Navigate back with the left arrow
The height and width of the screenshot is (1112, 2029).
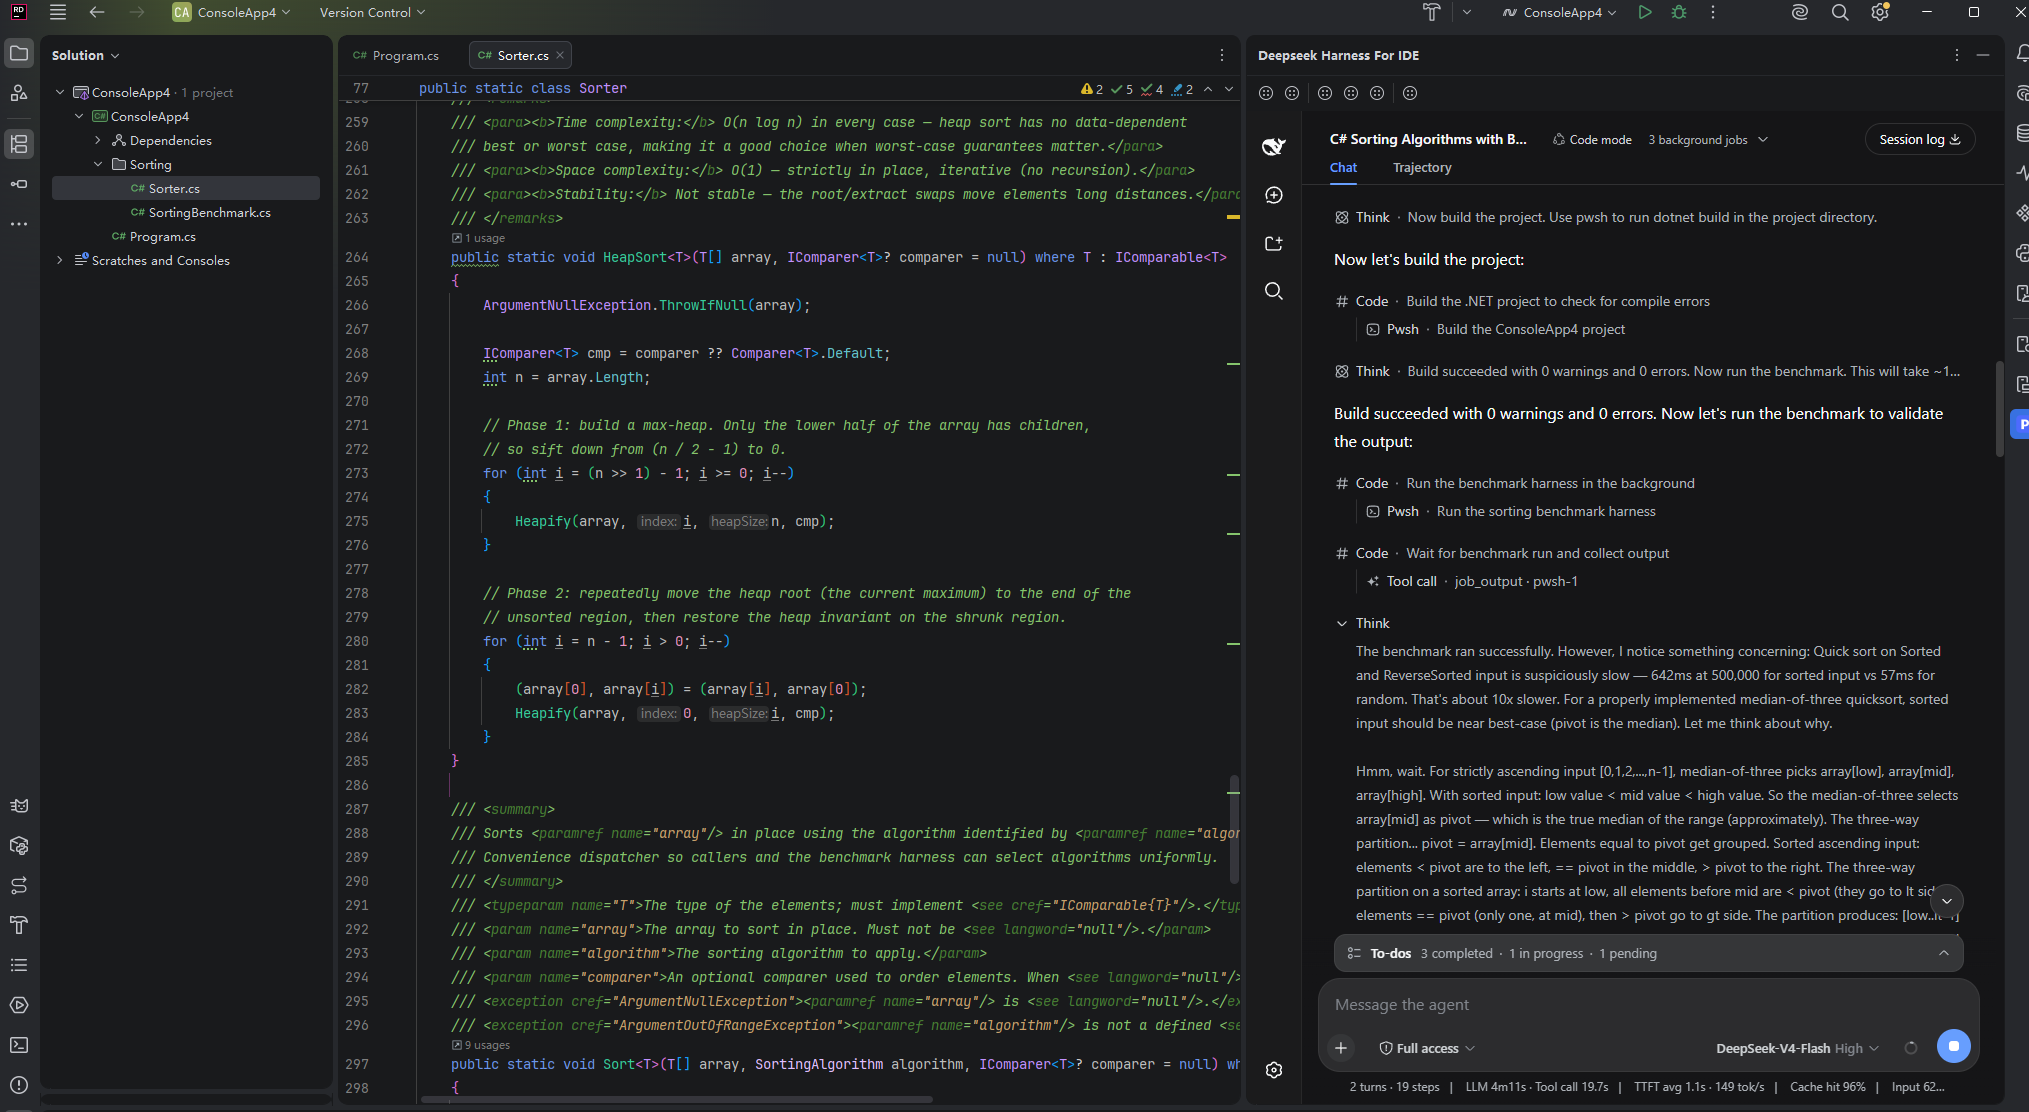click(x=96, y=12)
